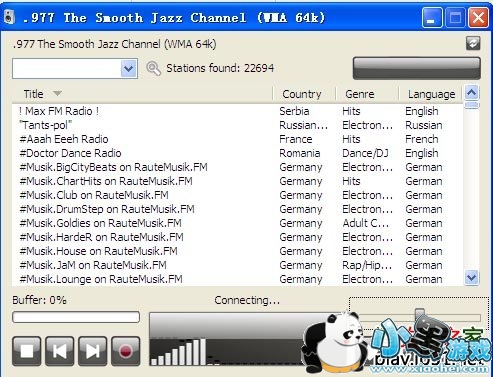Click the buffer progress bar

point(76,317)
